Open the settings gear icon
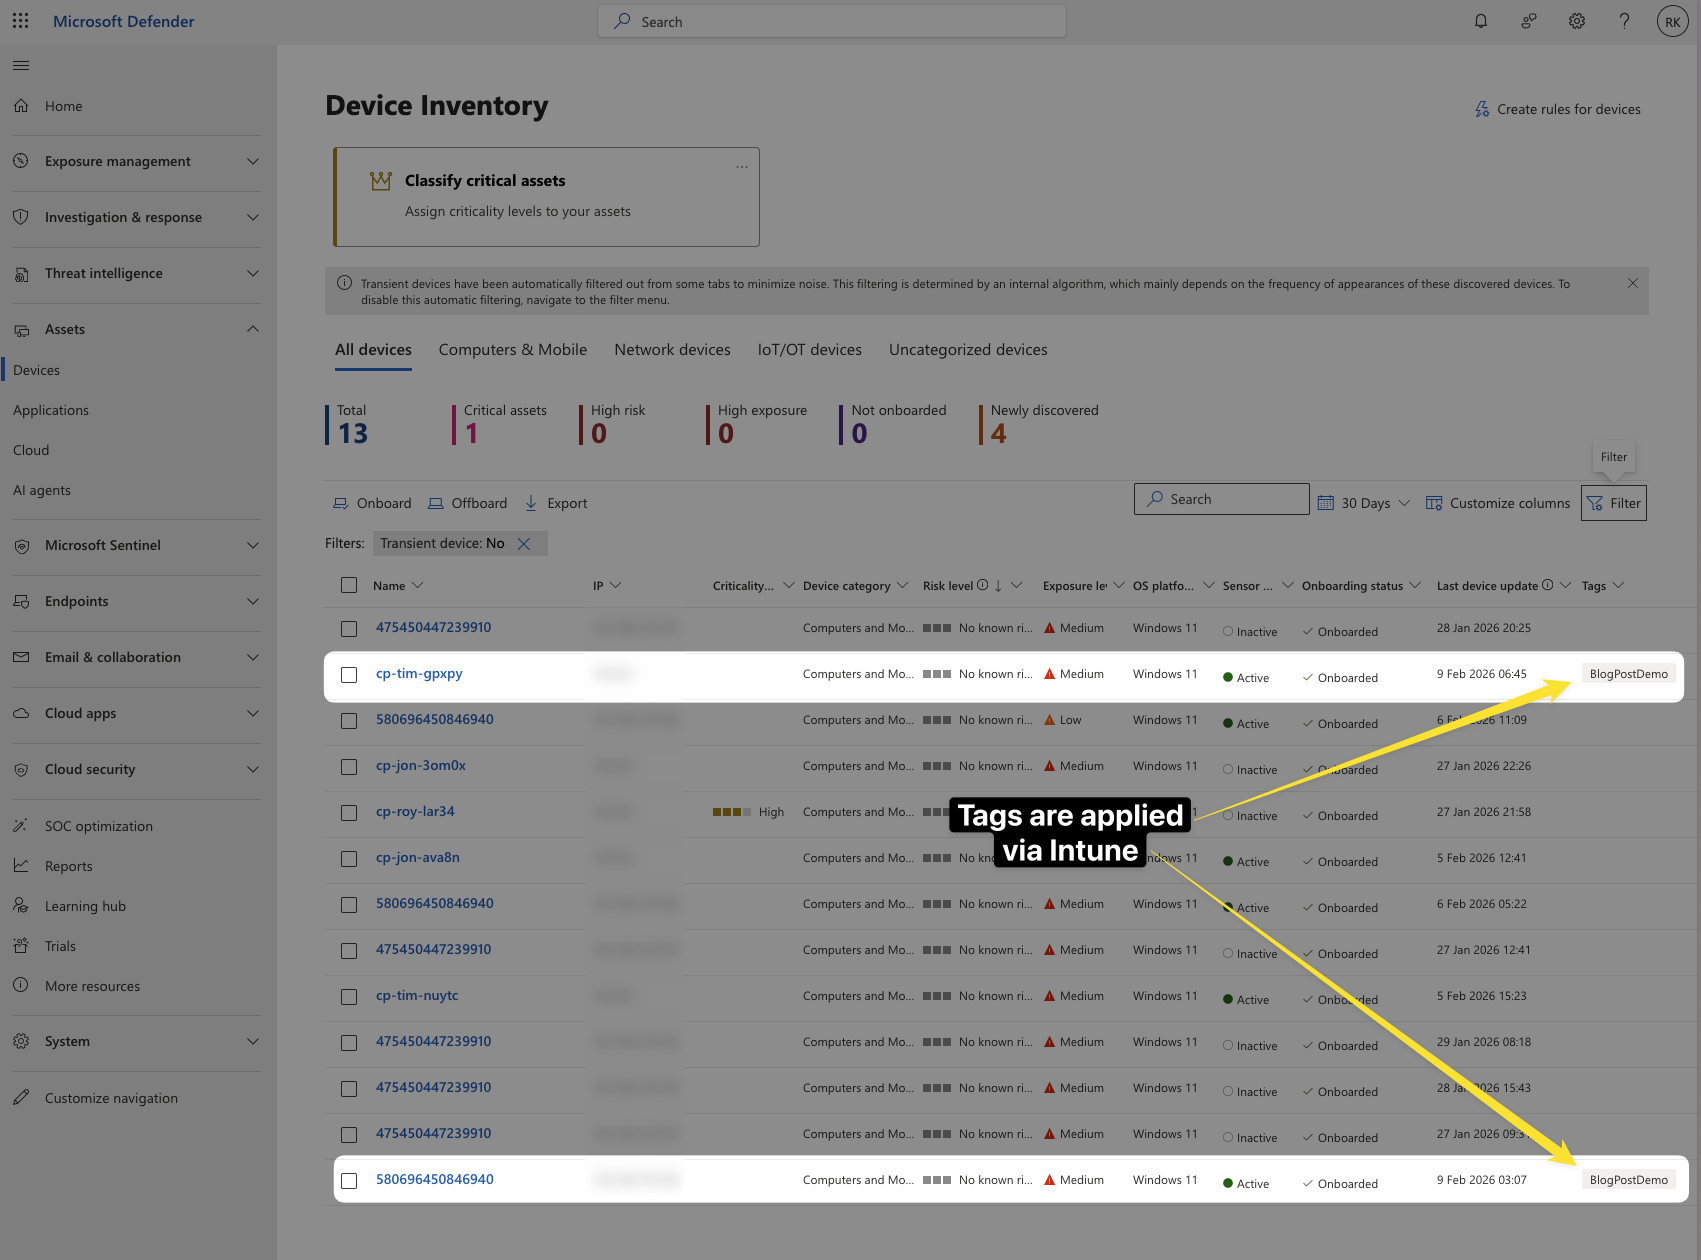1701x1260 pixels. [1577, 21]
